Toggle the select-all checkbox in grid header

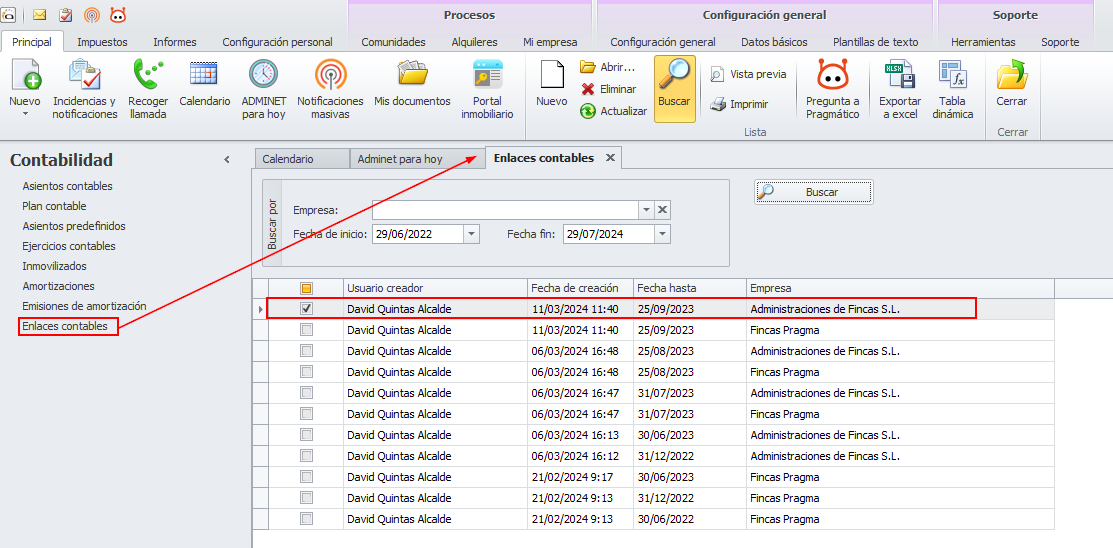[306, 288]
